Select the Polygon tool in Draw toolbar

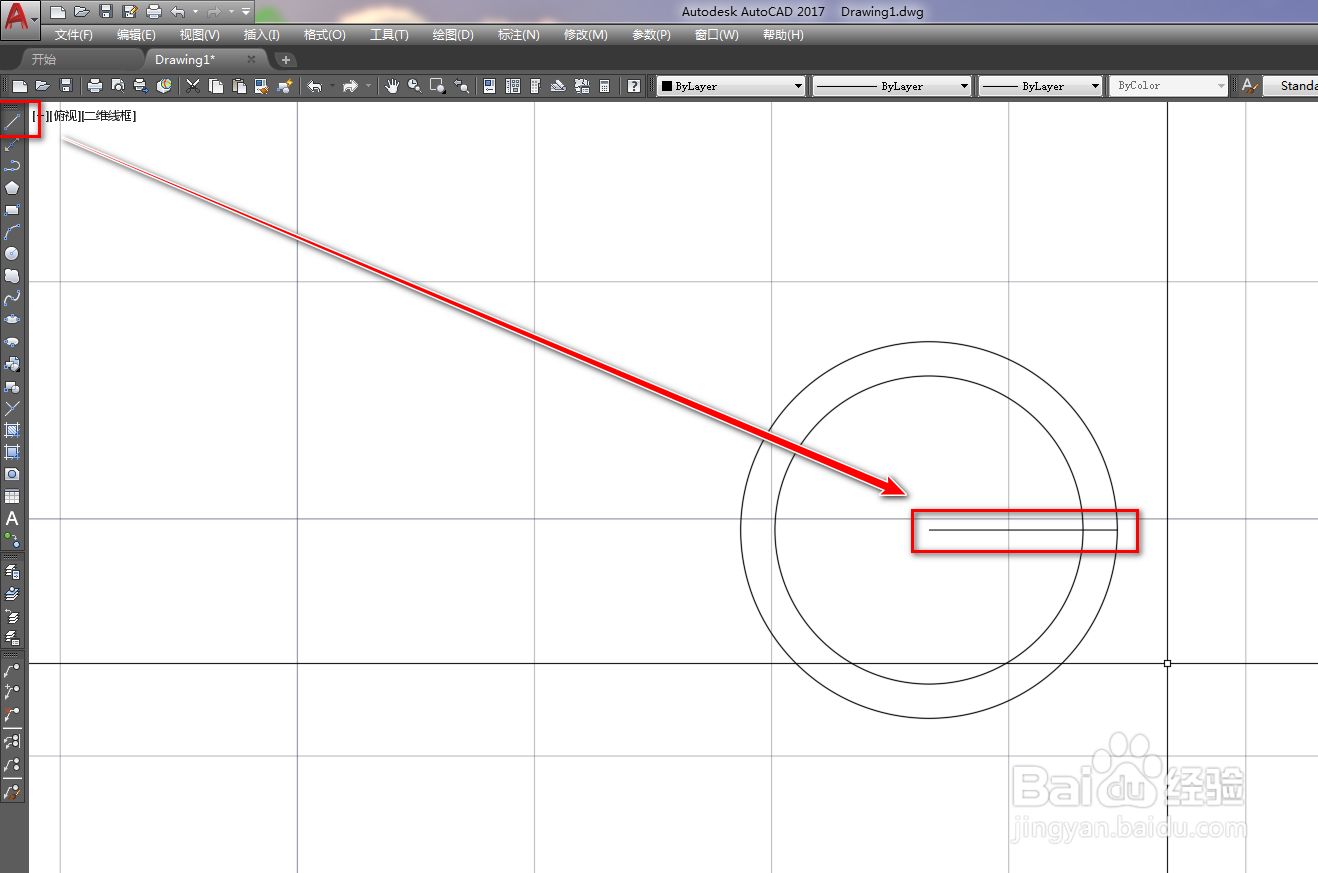click(12, 188)
